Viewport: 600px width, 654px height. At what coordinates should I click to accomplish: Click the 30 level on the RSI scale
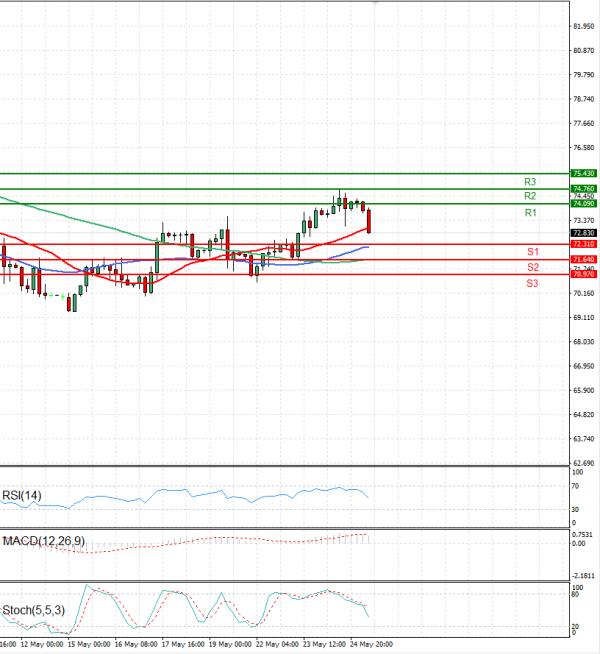point(575,510)
